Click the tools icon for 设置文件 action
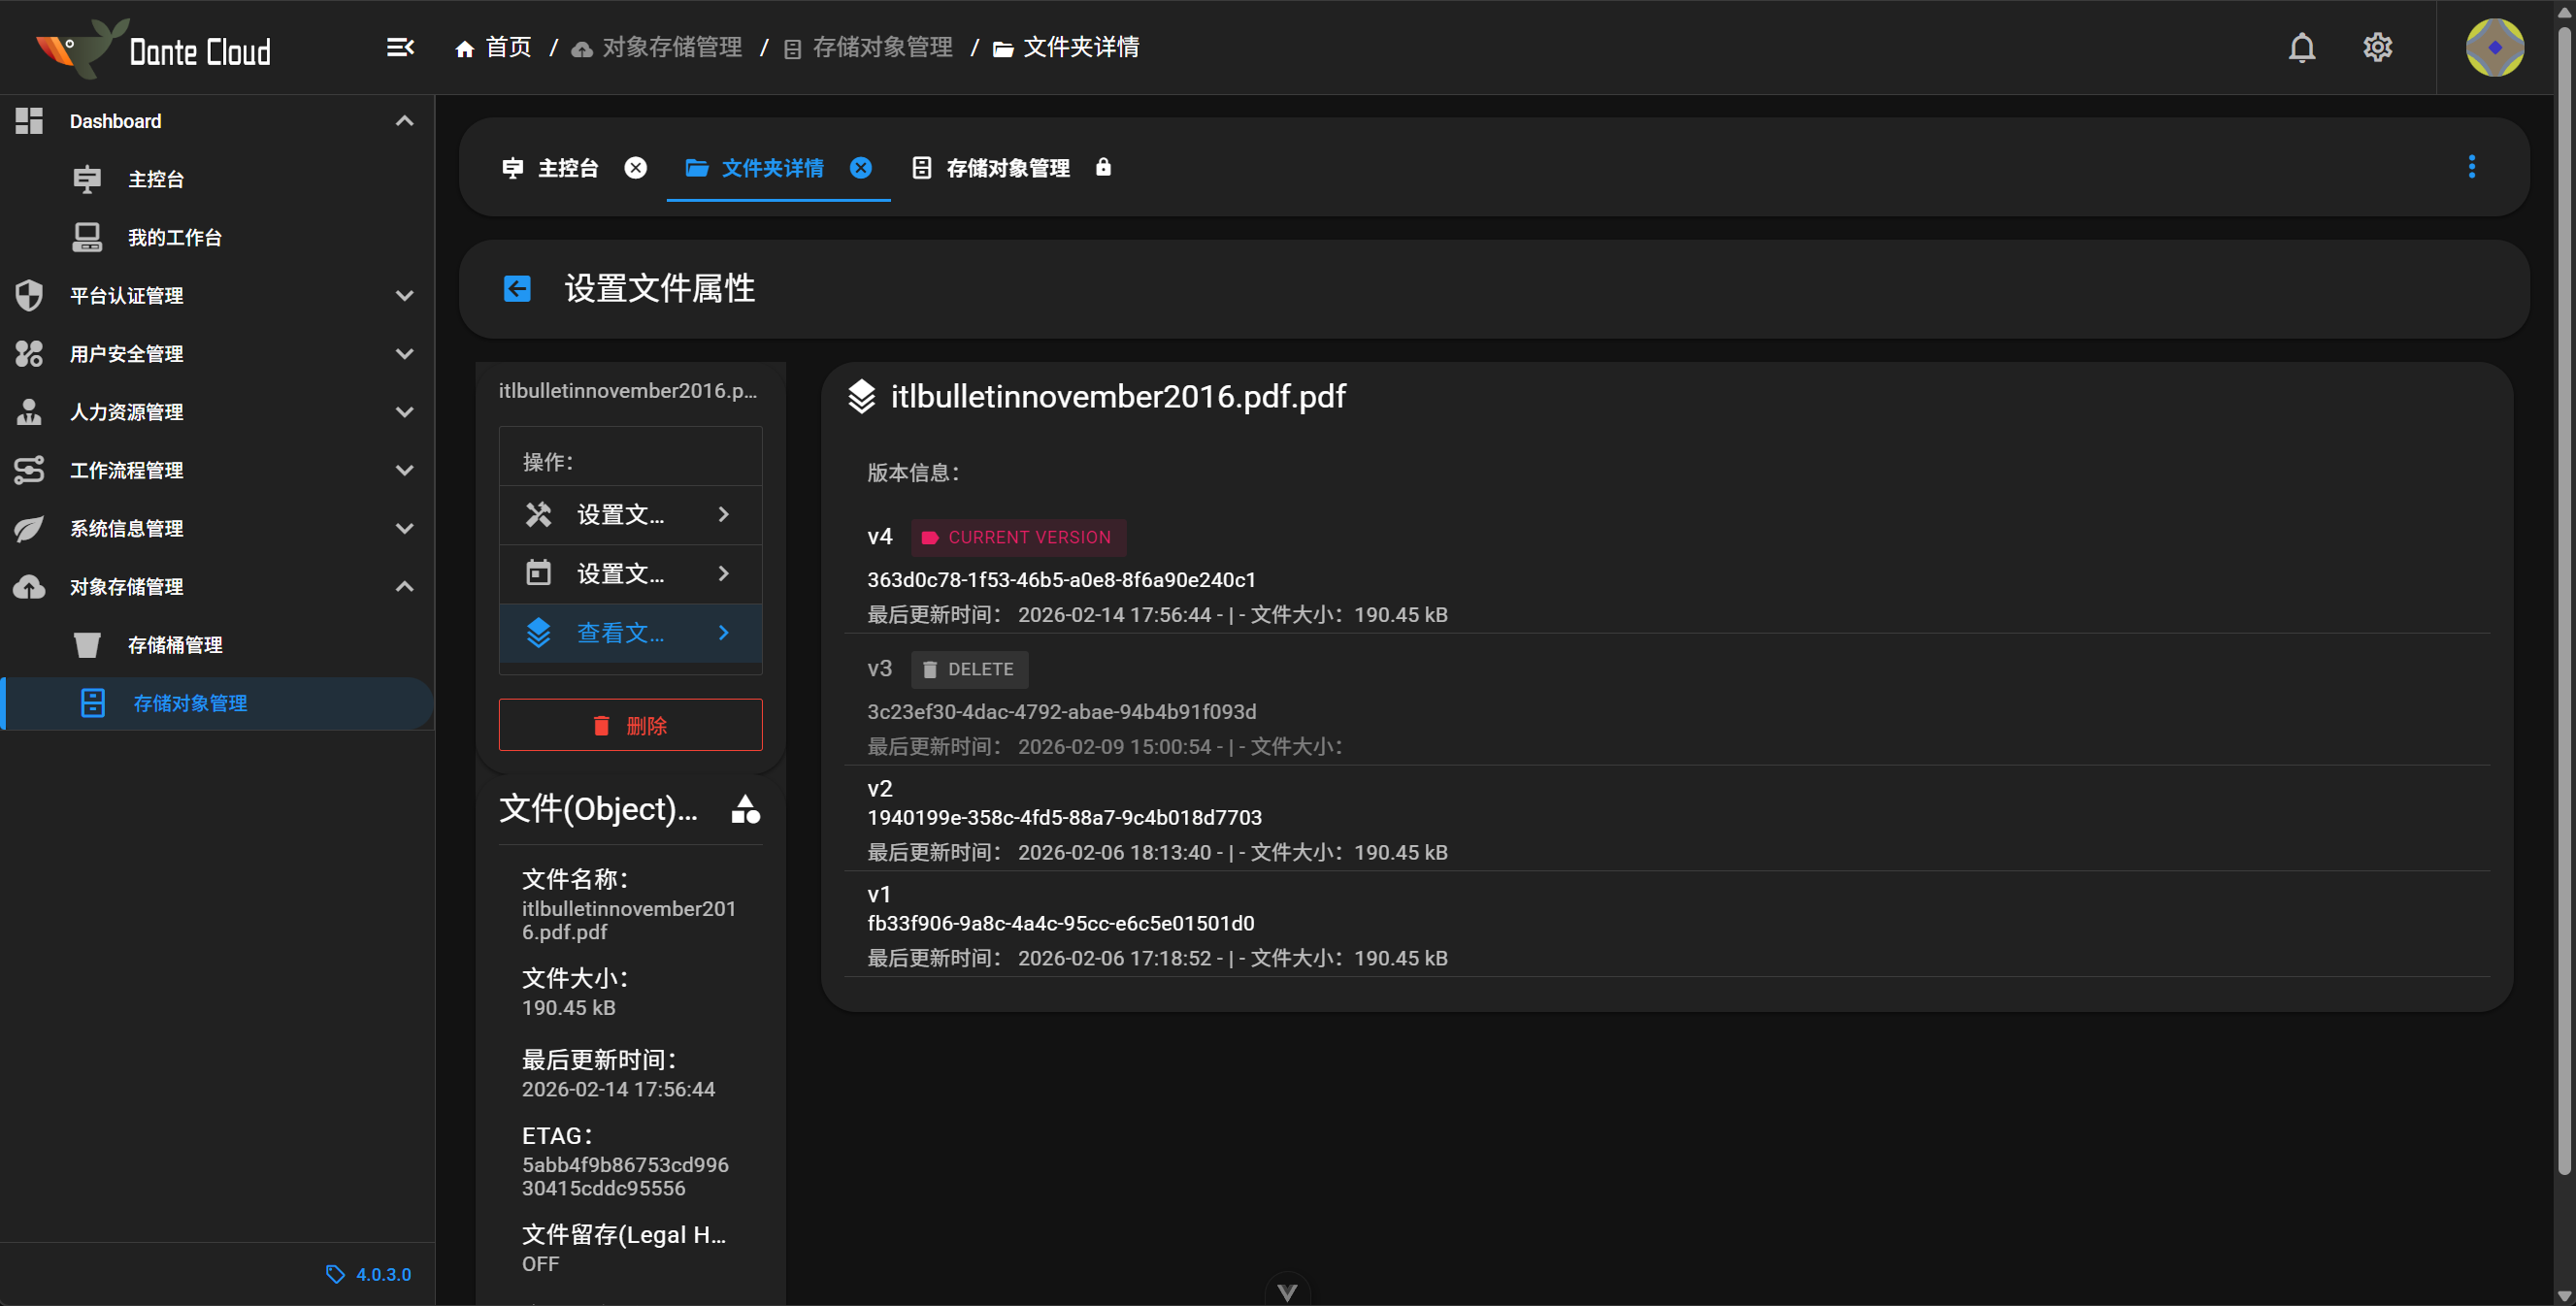2576x1306 pixels. pos(538,514)
